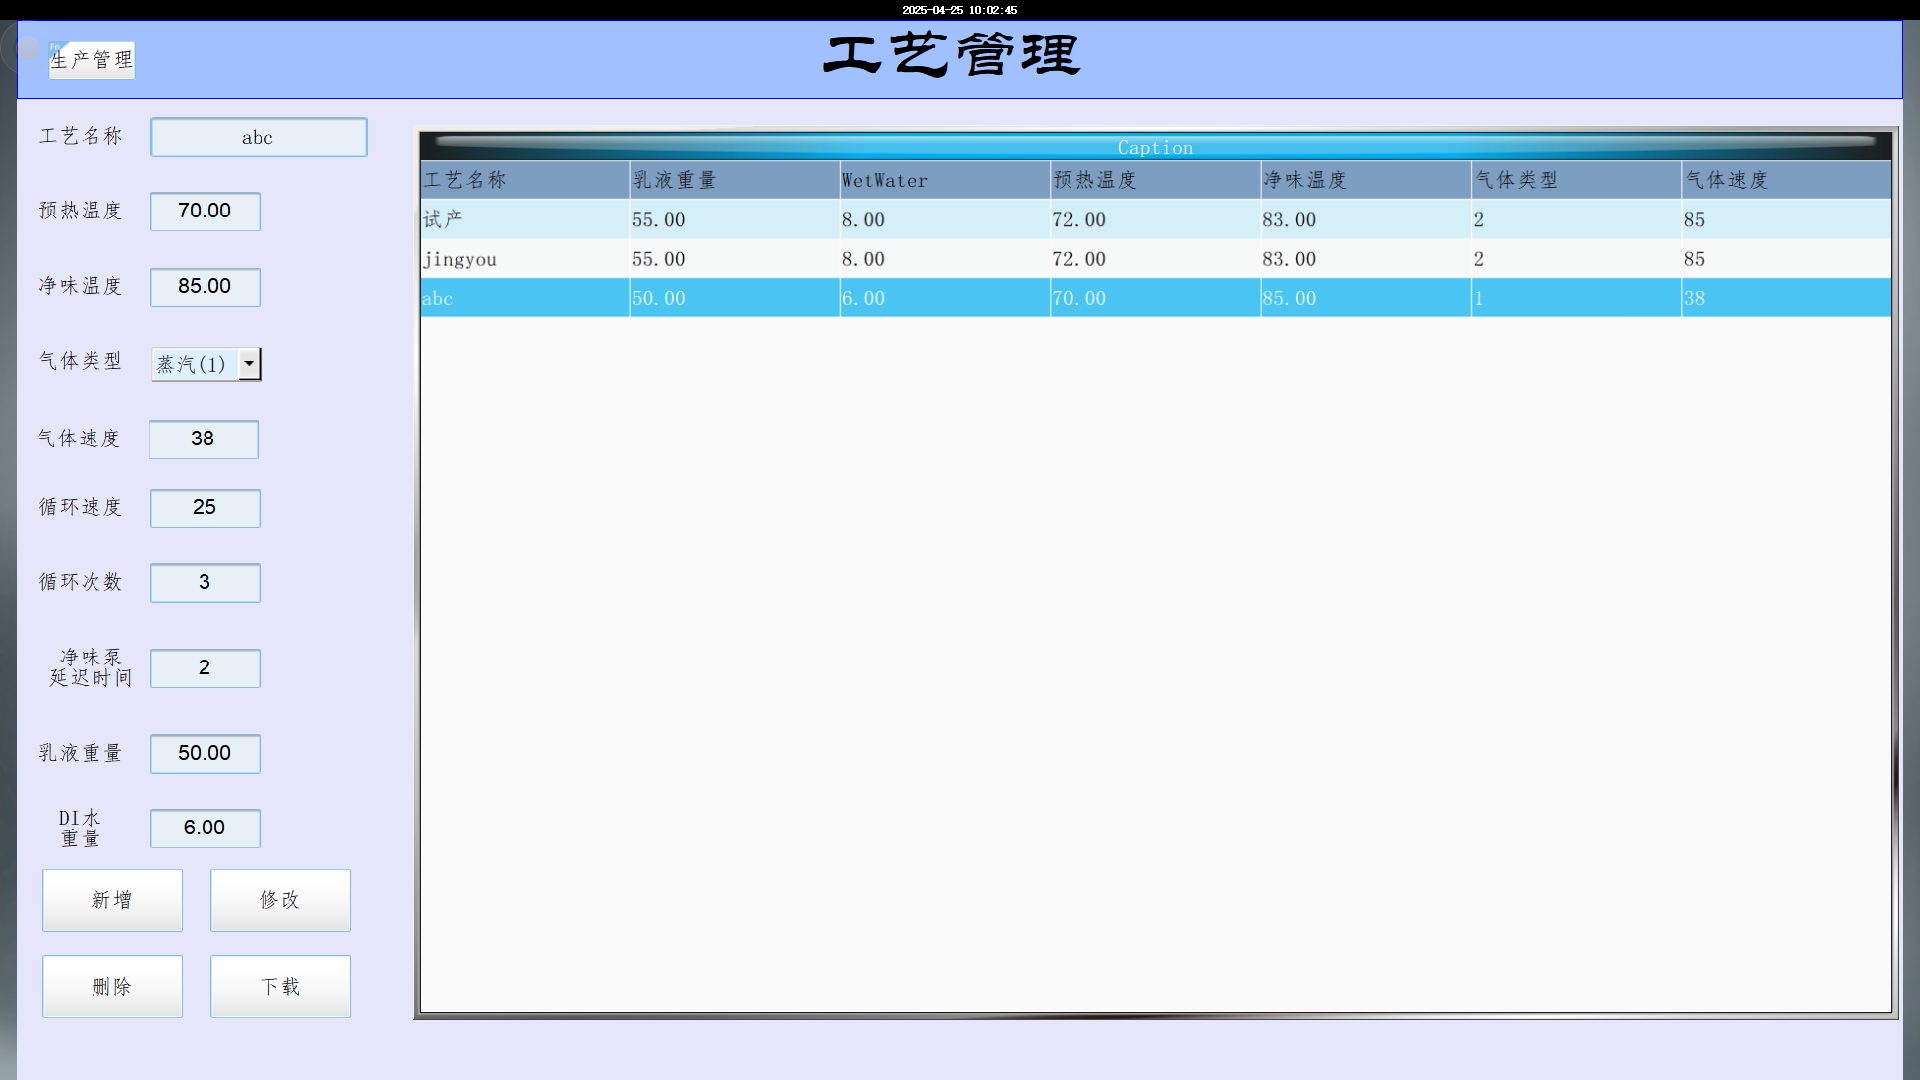Click the 净味泵延迟时间 field showing 2

pyautogui.click(x=205, y=668)
